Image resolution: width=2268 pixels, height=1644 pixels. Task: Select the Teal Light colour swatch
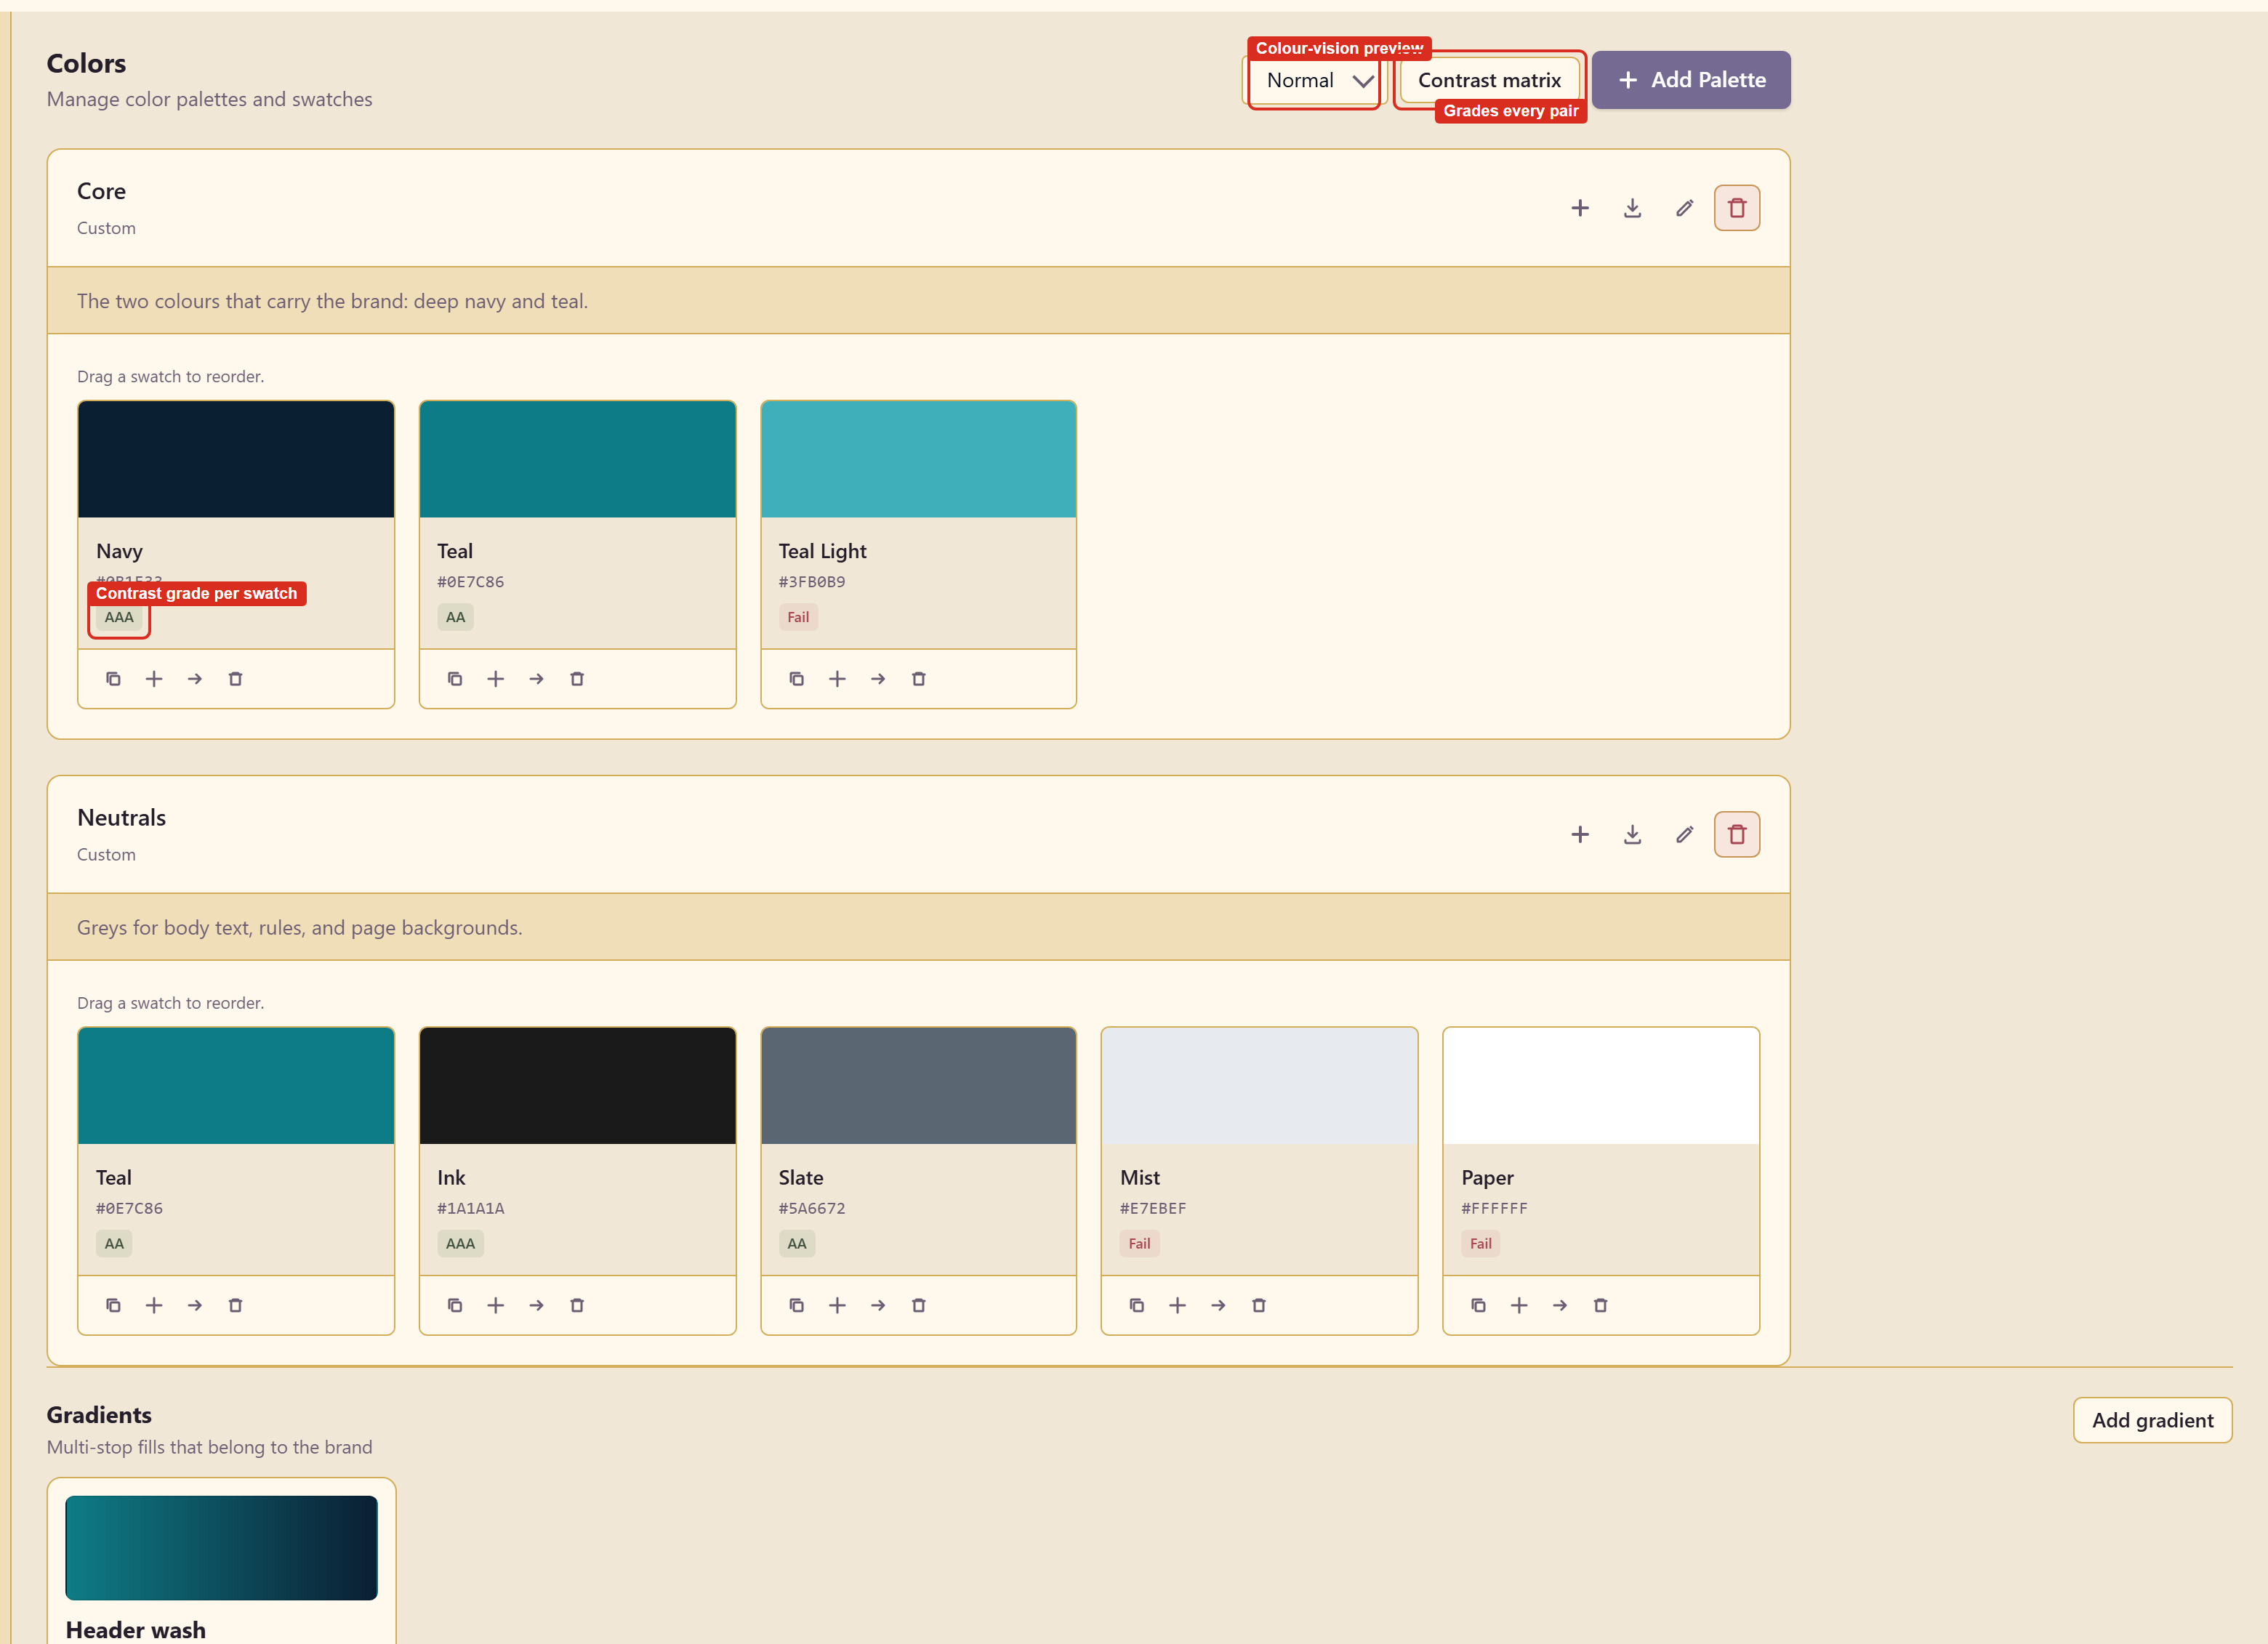(x=919, y=459)
